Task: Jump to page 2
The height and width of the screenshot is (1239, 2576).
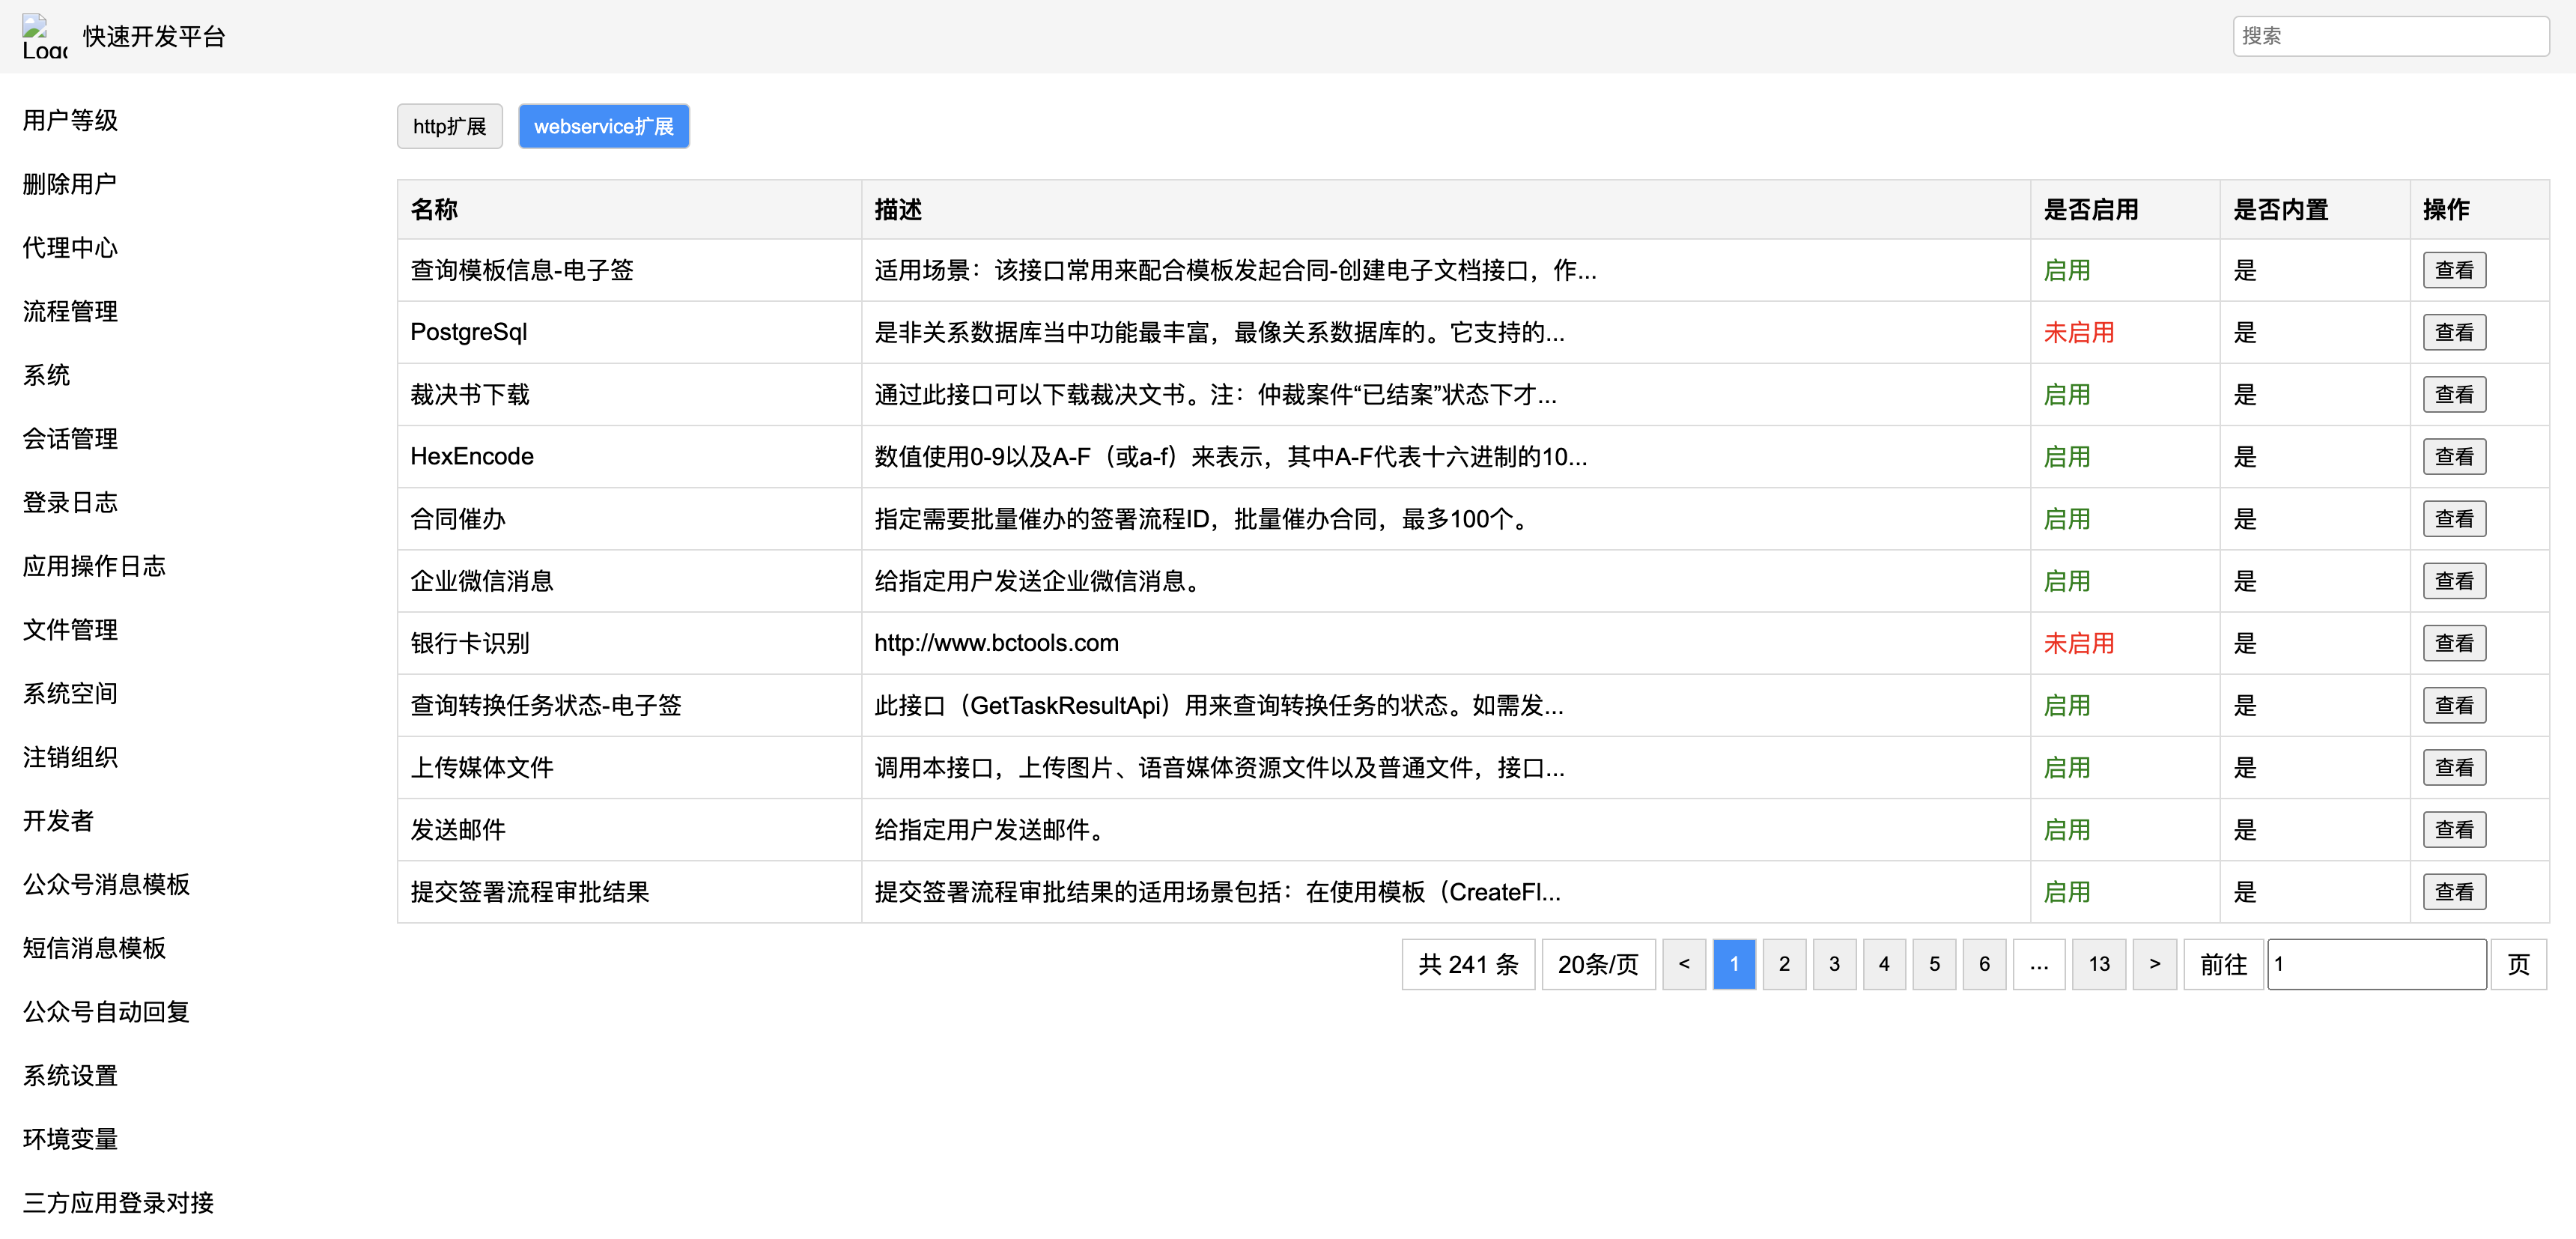Action: tap(1783, 964)
